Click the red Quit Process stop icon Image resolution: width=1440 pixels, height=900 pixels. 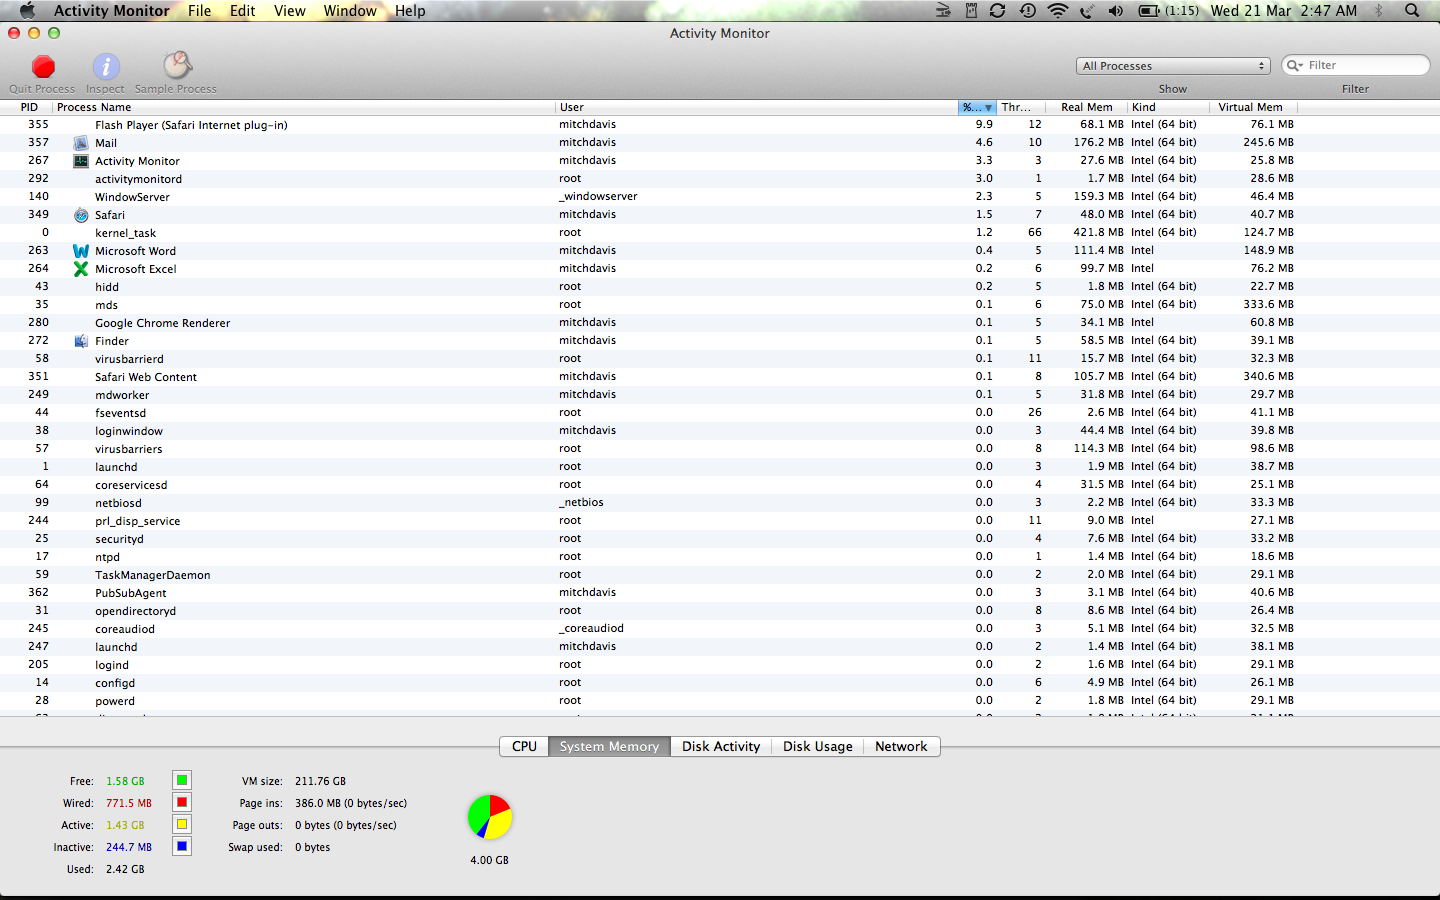43,67
